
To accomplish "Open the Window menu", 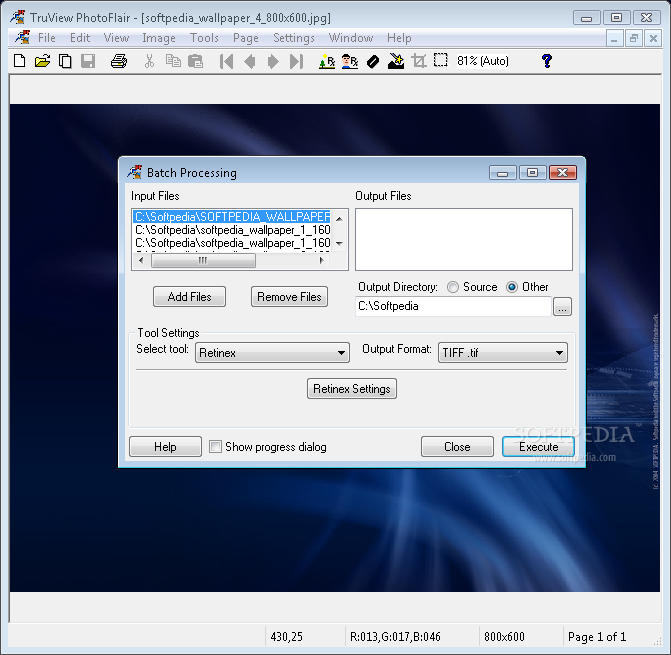I will pos(351,38).
